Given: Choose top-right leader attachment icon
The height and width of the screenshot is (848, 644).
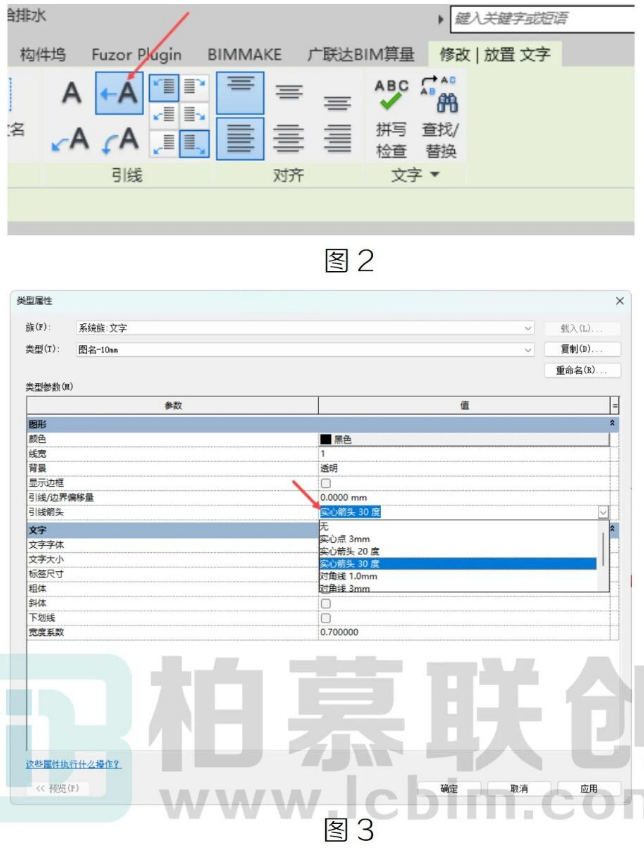Looking at the screenshot, I should click(x=194, y=88).
